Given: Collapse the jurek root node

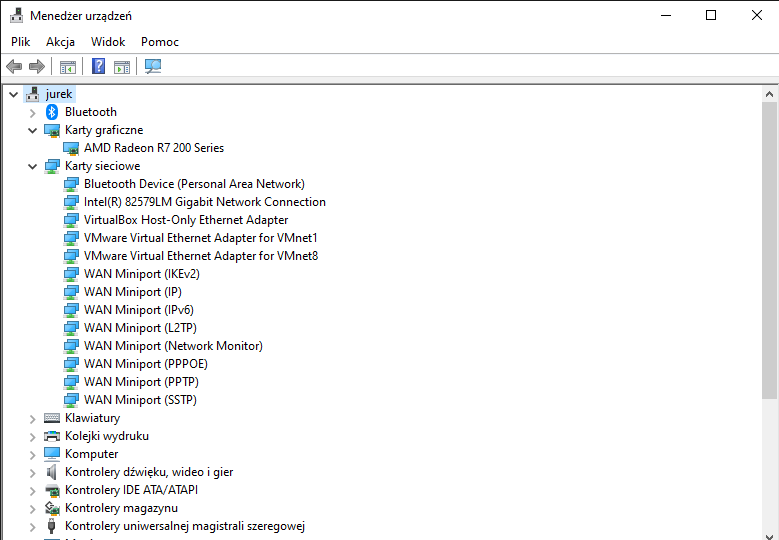Looking at the screenshot, I should coord(13,94).
